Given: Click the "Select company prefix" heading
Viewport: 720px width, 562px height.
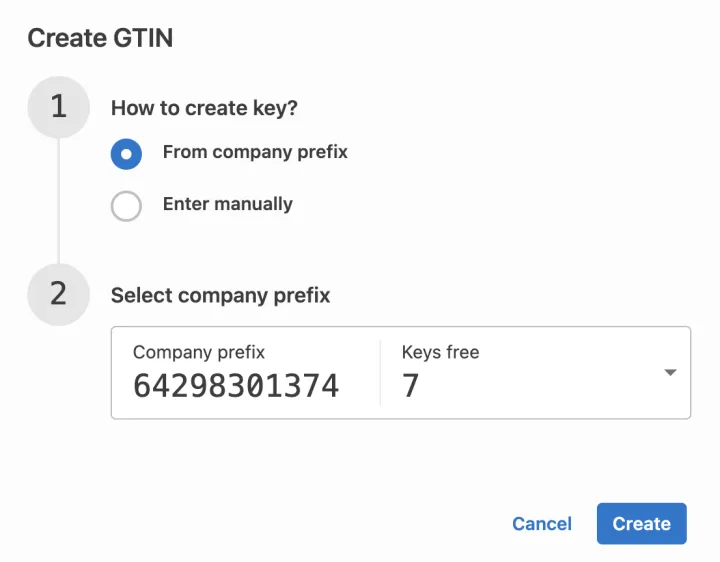Looking at the screenshot, I should [220, 295].
